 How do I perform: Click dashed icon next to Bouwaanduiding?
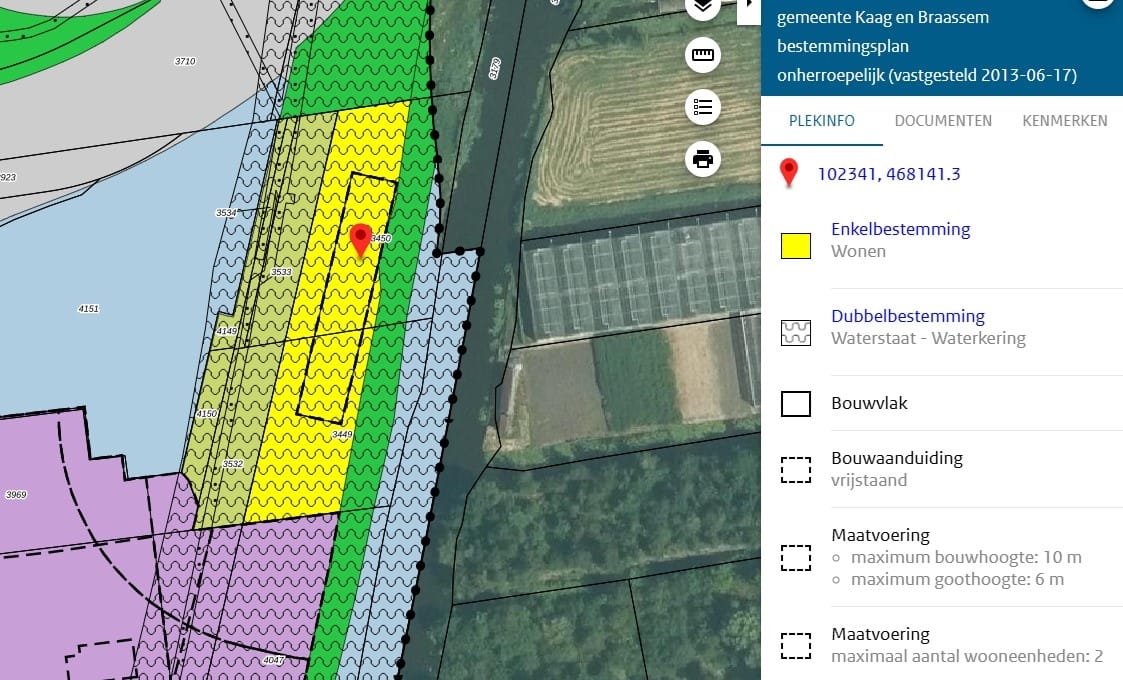795,470
